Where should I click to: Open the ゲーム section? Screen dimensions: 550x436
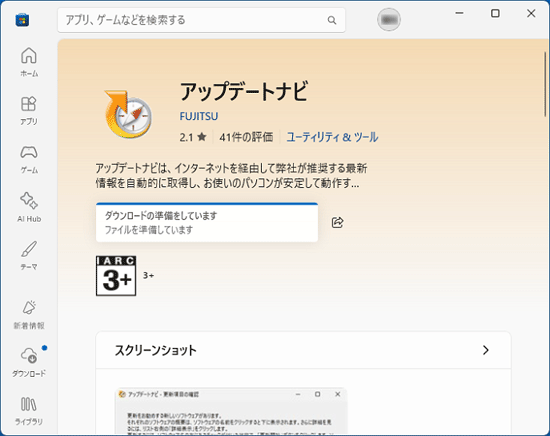tap(29, 159)
